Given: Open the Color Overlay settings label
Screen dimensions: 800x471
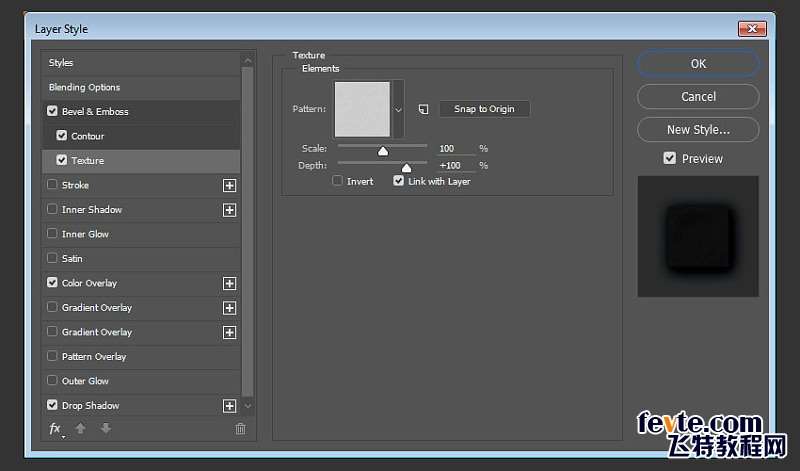Looking at the screenshot, I should (89, 283).
